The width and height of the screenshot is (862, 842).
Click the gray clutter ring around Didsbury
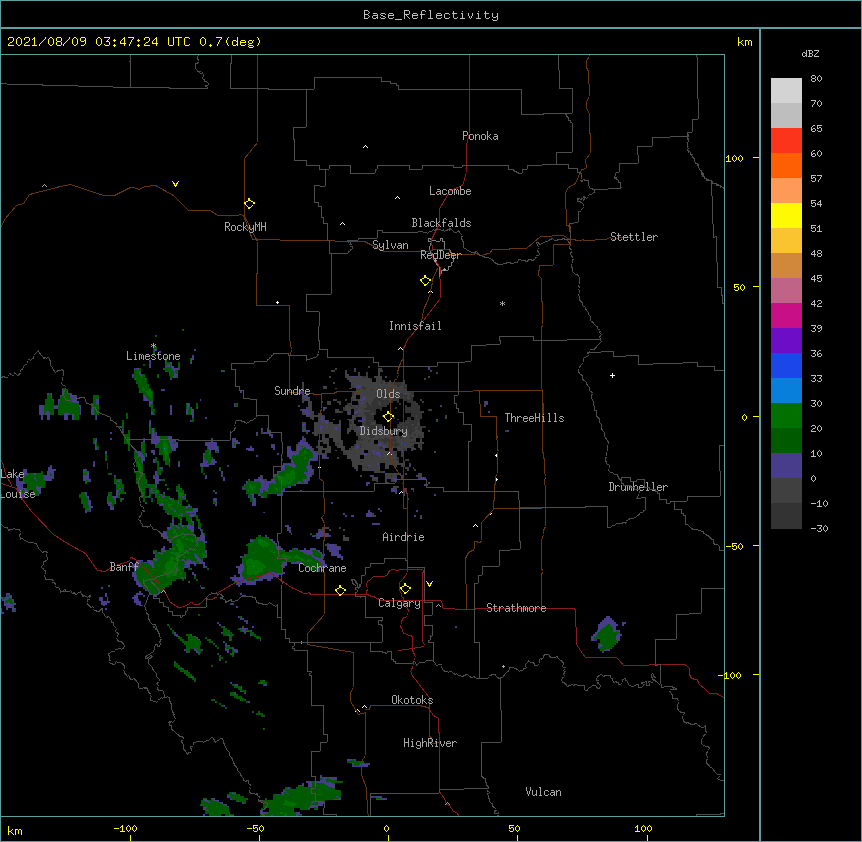(x=379, y=426)
